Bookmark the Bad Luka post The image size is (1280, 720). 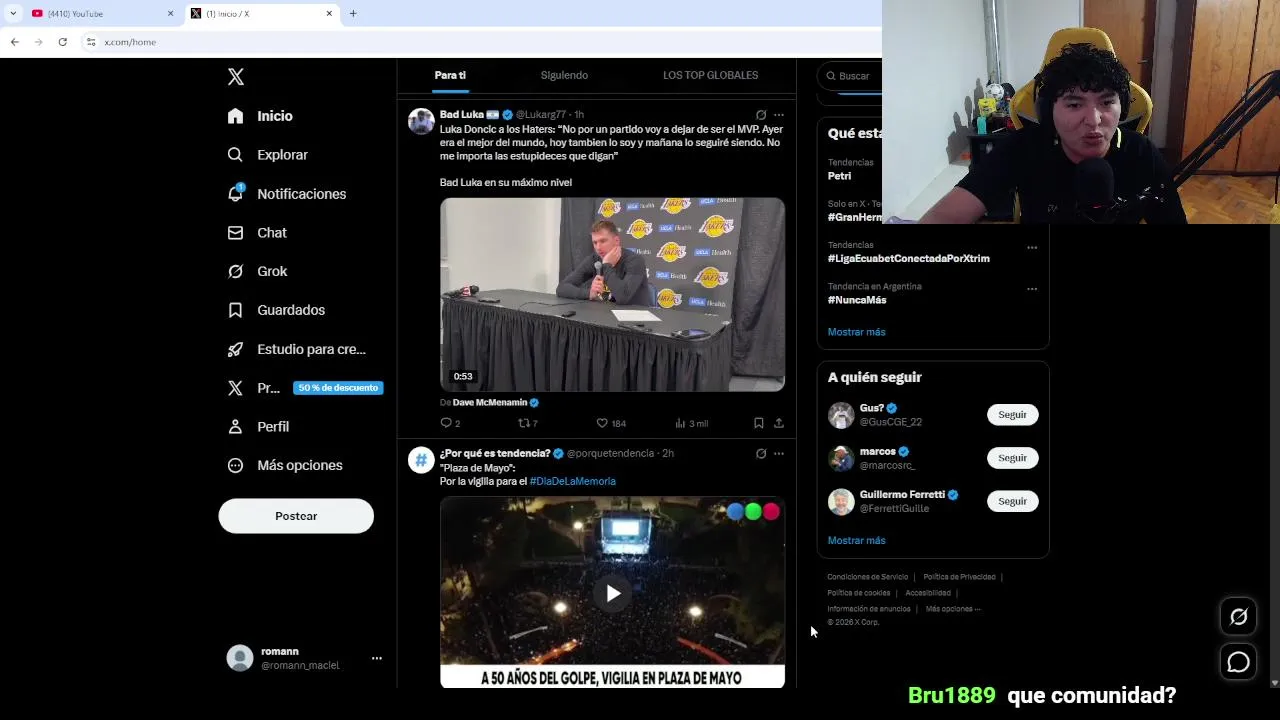758,423
